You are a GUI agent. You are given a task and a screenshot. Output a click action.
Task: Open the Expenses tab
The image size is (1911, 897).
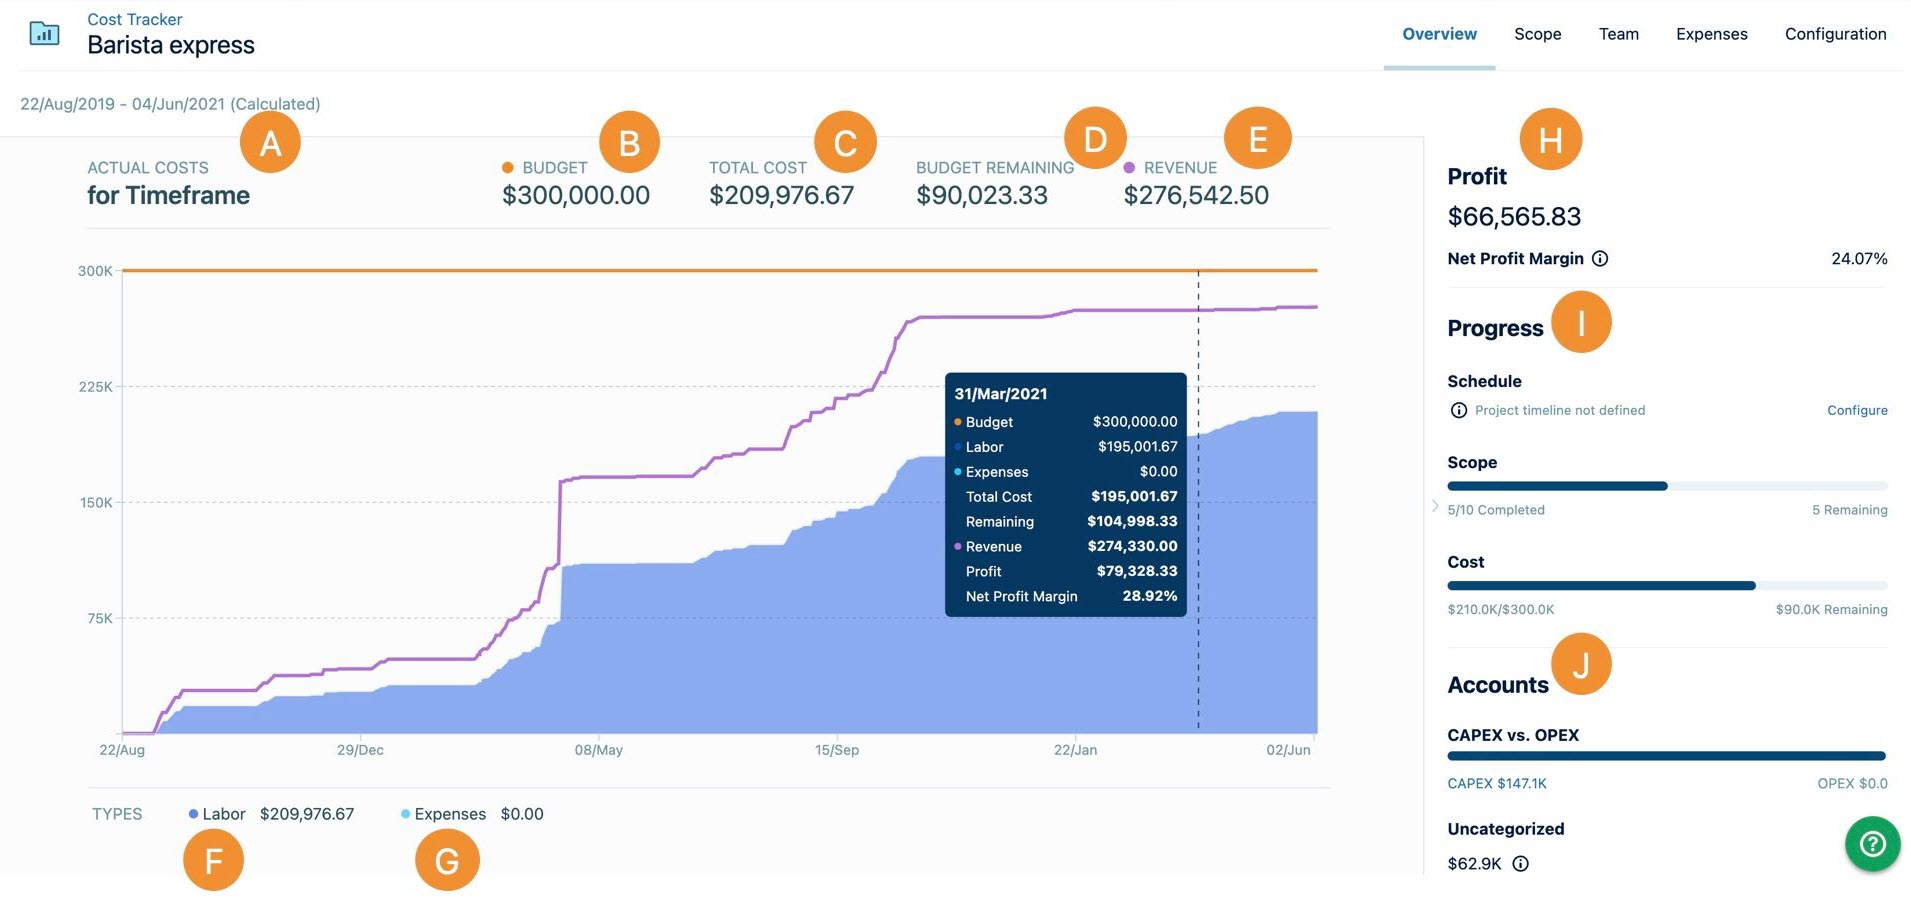click(1711, 33)
